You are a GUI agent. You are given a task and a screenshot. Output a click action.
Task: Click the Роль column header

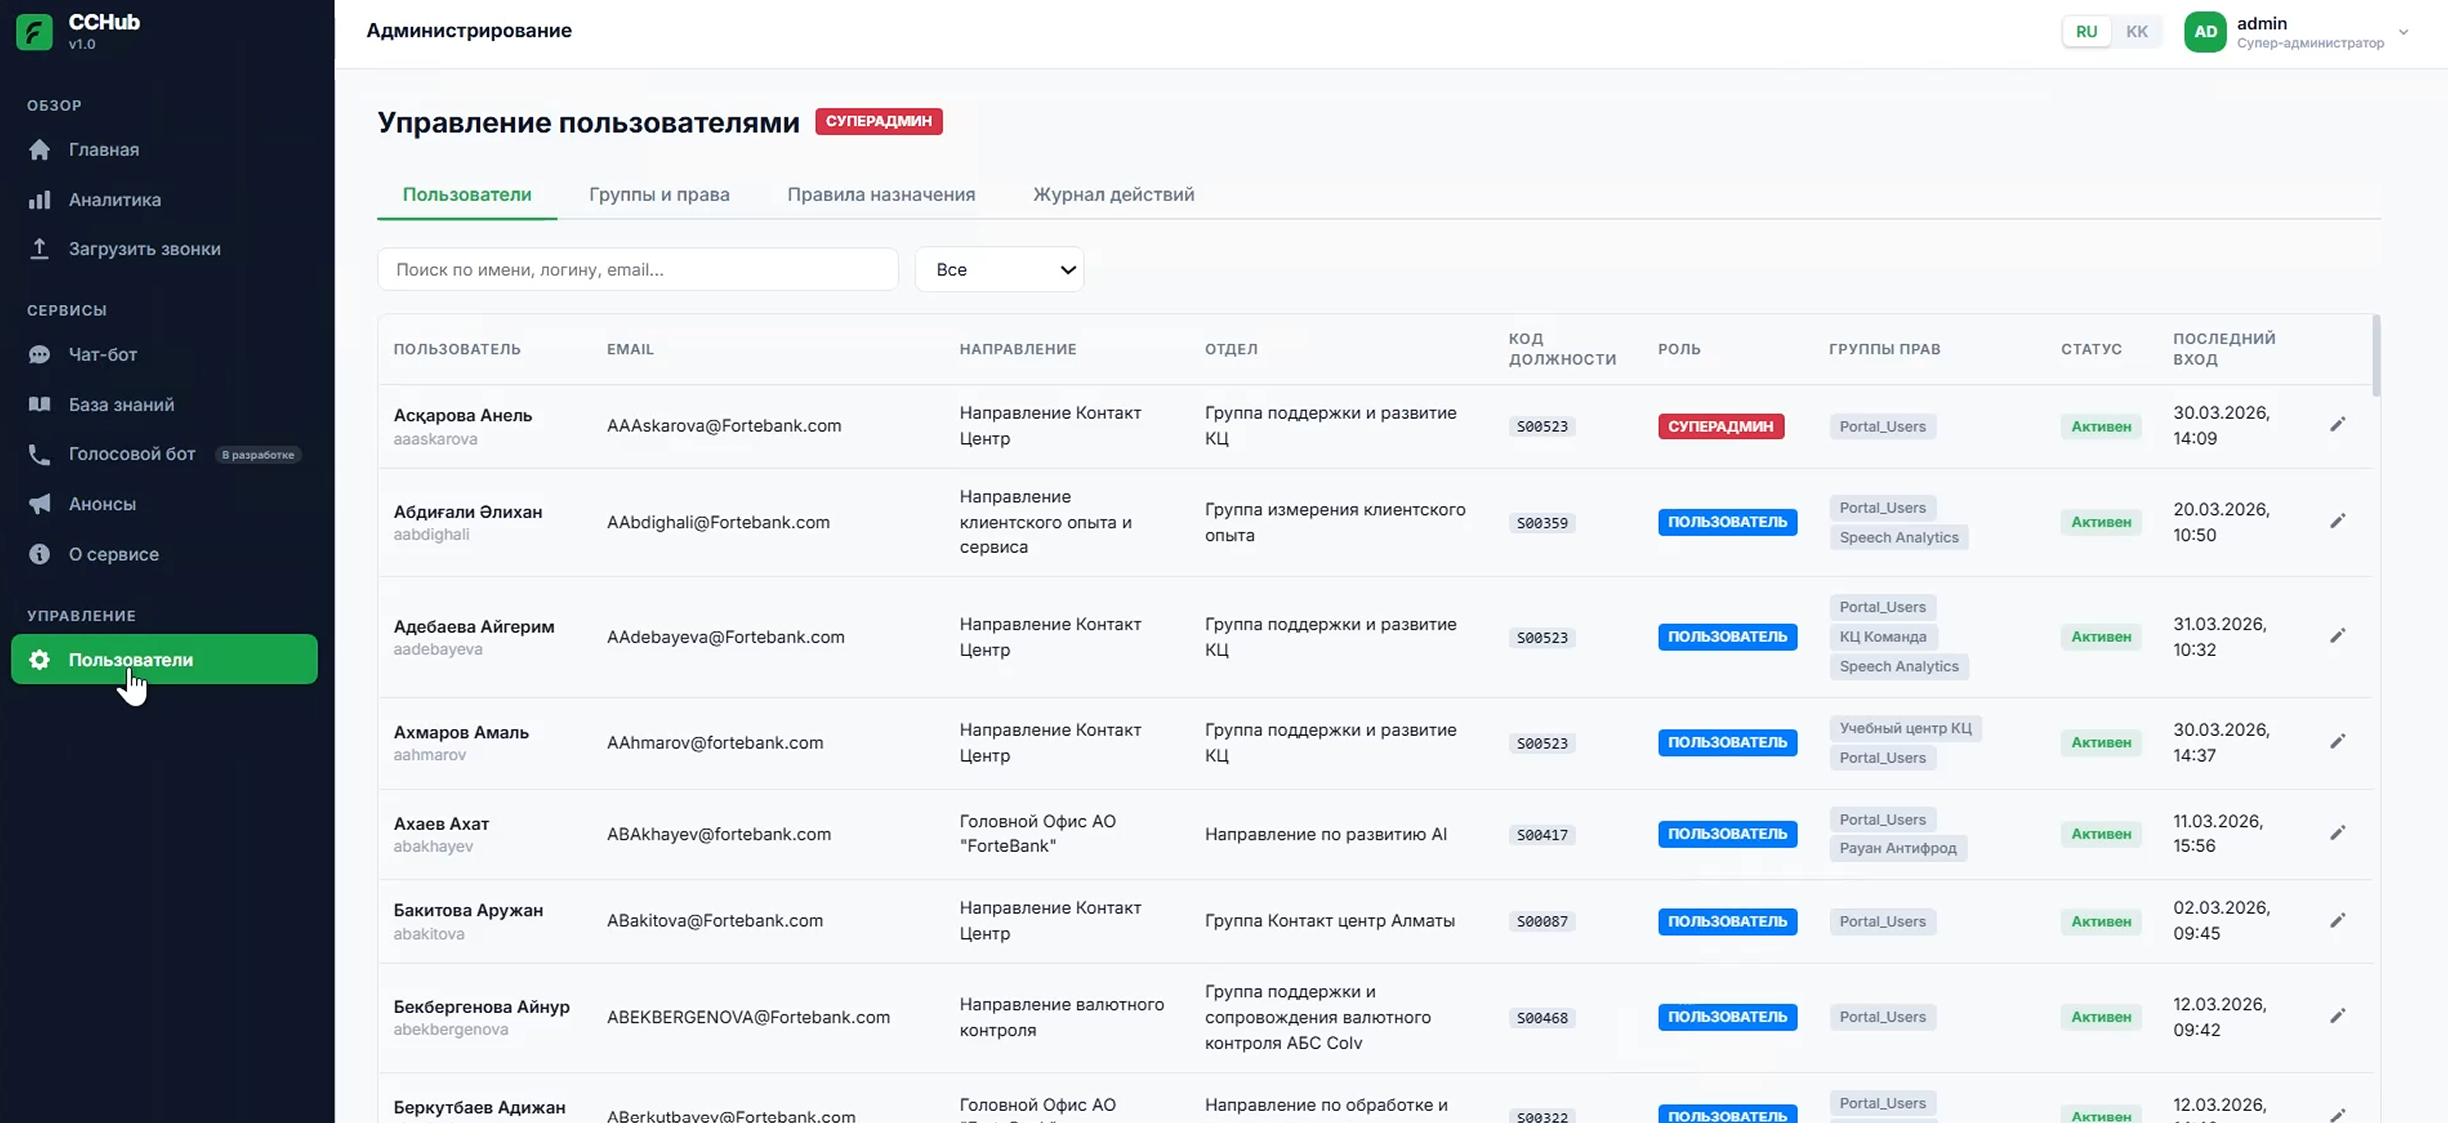1679,349
